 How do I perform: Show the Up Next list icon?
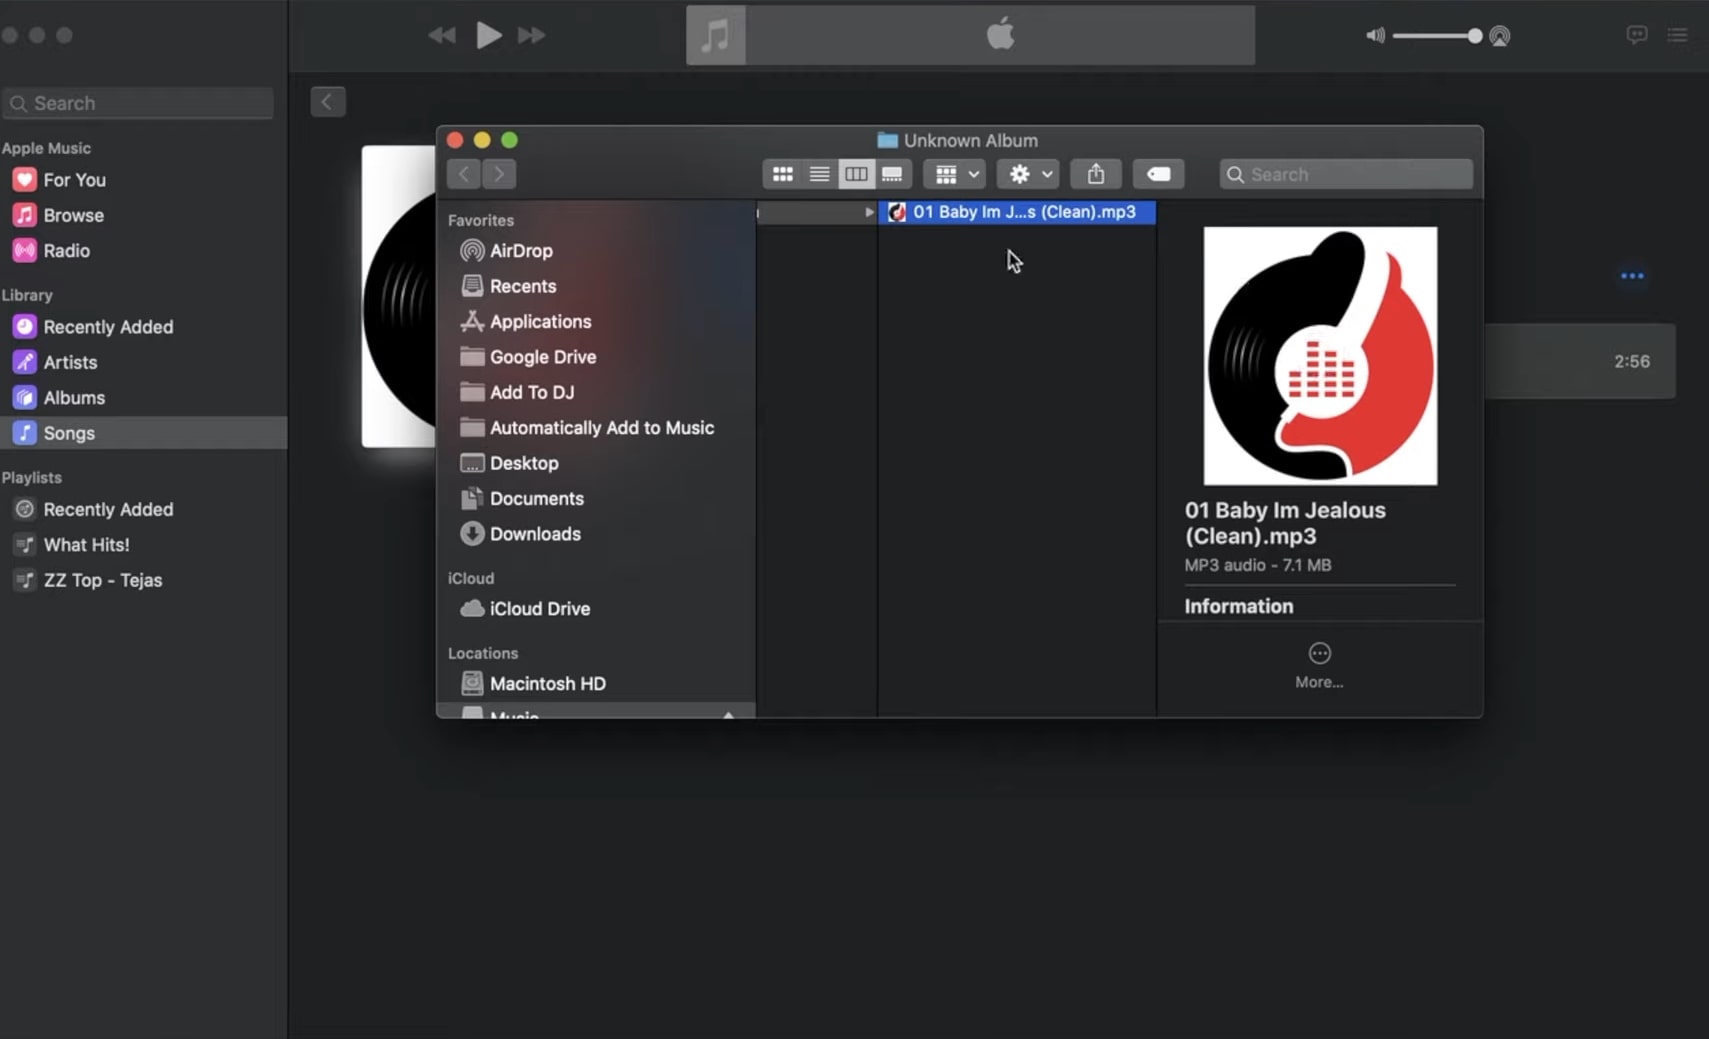[1678, 35]
